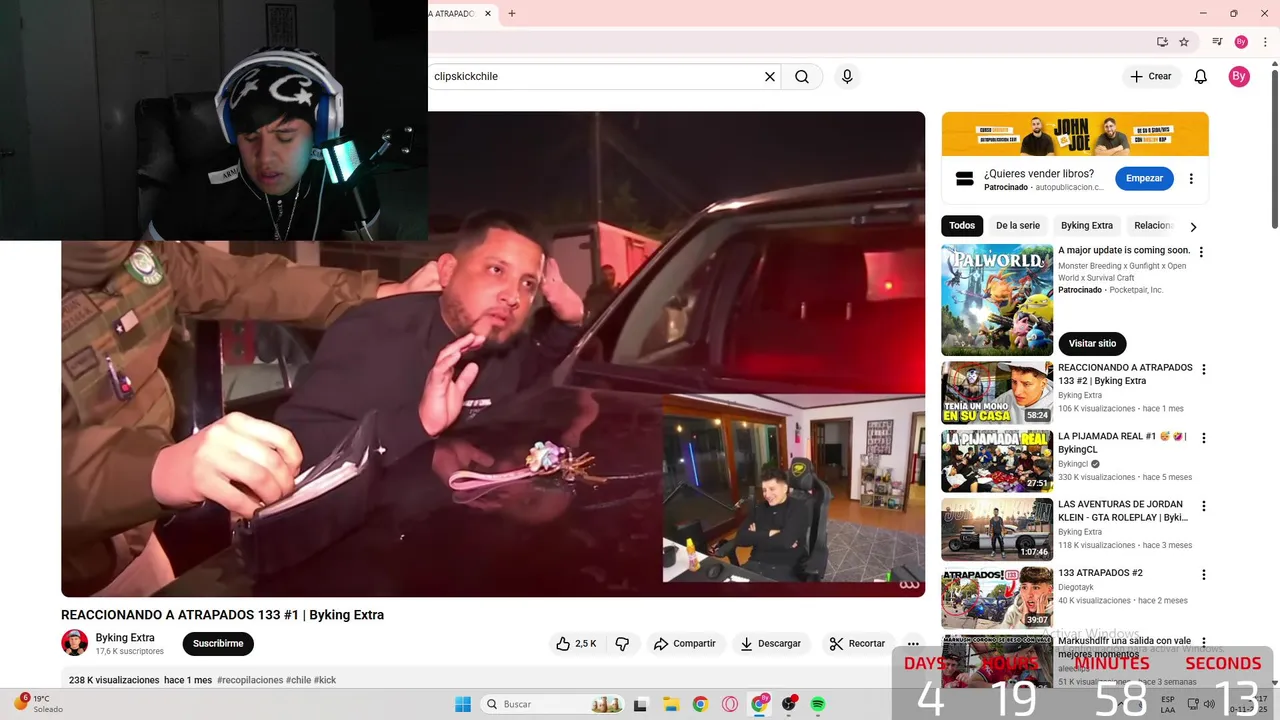The image size is (1280, 720).
Task: Click the Recortar clip button
Action: coord(857,644)
